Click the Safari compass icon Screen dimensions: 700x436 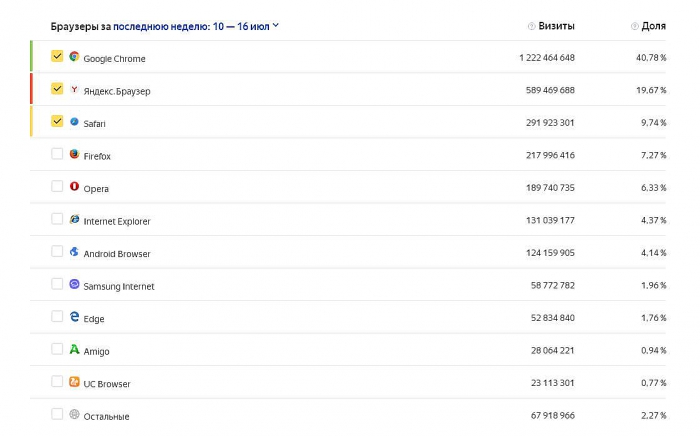(x=74, y=122)
